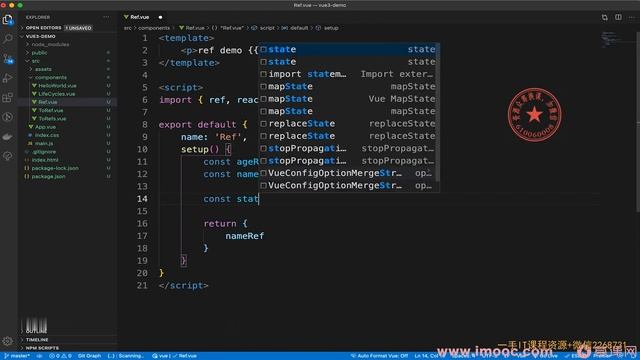Open Git Graph from the status bar
Image resolution: width=640 pixels, height=360 pixels.
coord(89,356)
